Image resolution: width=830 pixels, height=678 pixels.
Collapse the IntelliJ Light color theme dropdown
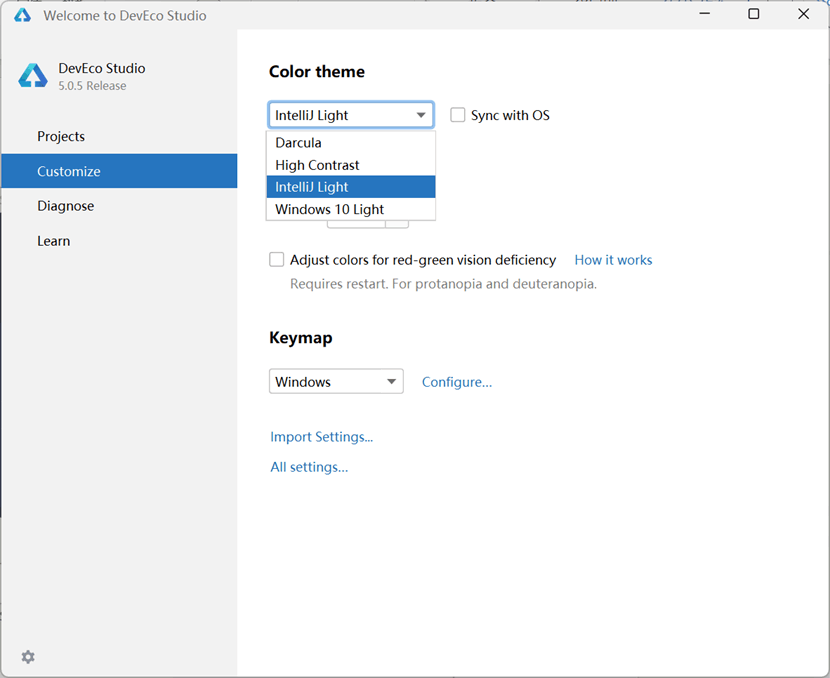[351, 115]
